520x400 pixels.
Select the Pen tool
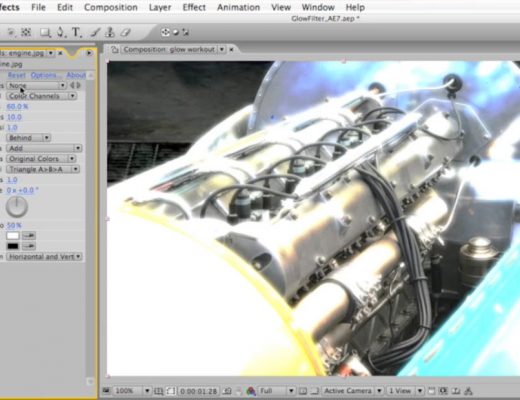point(61,32)
